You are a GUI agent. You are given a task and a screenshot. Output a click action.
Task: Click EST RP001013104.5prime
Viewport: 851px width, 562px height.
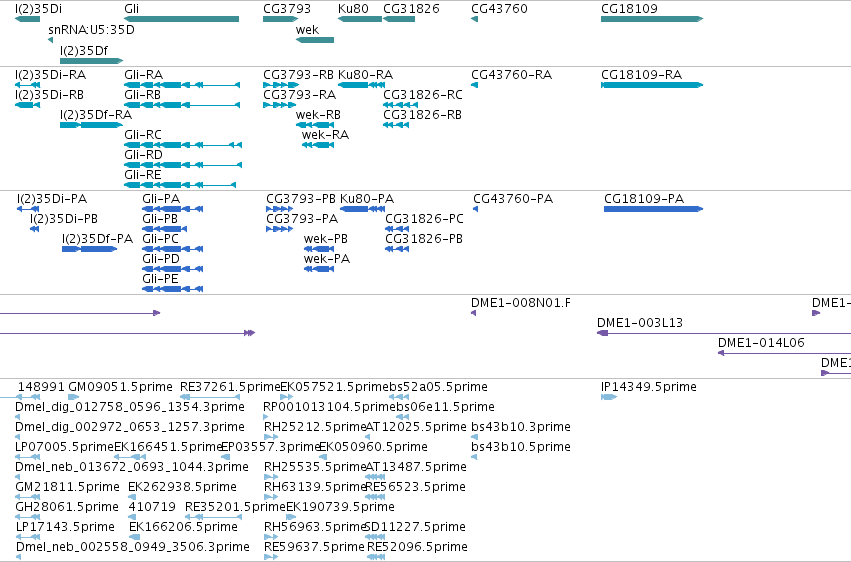[x=265, y=418]
